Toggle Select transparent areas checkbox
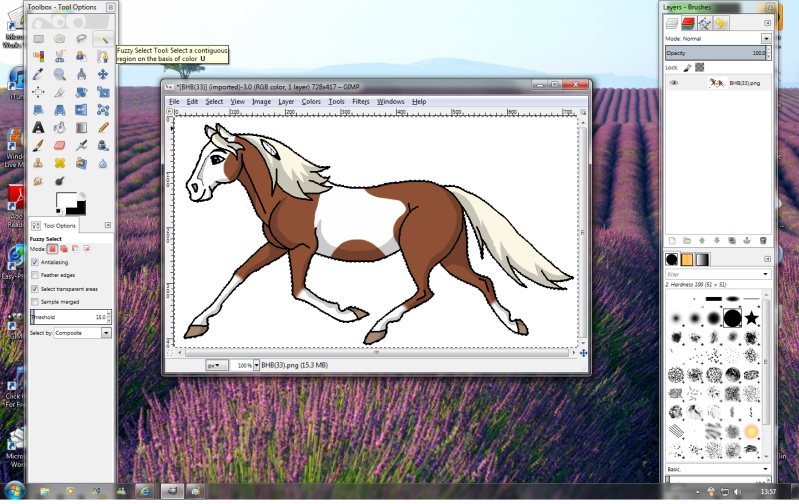 (x=35, y=289)
